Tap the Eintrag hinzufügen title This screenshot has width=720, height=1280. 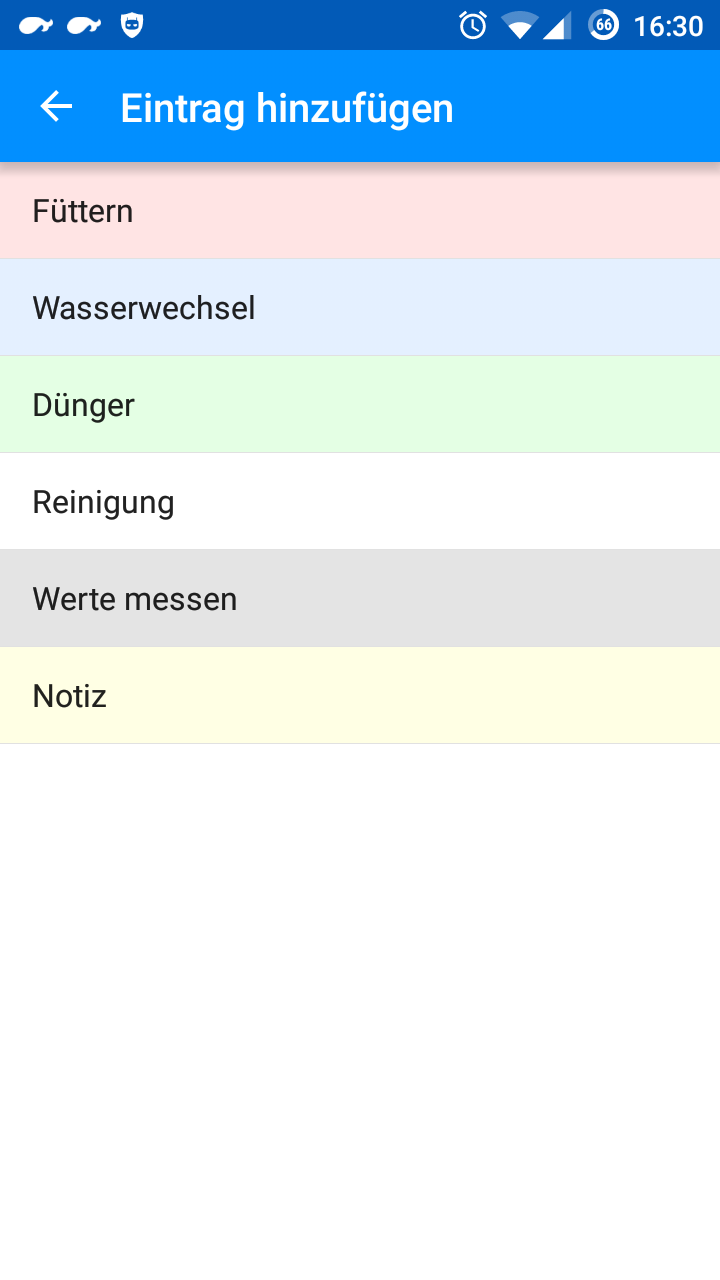pyautogui.click(x=287, y=108)
